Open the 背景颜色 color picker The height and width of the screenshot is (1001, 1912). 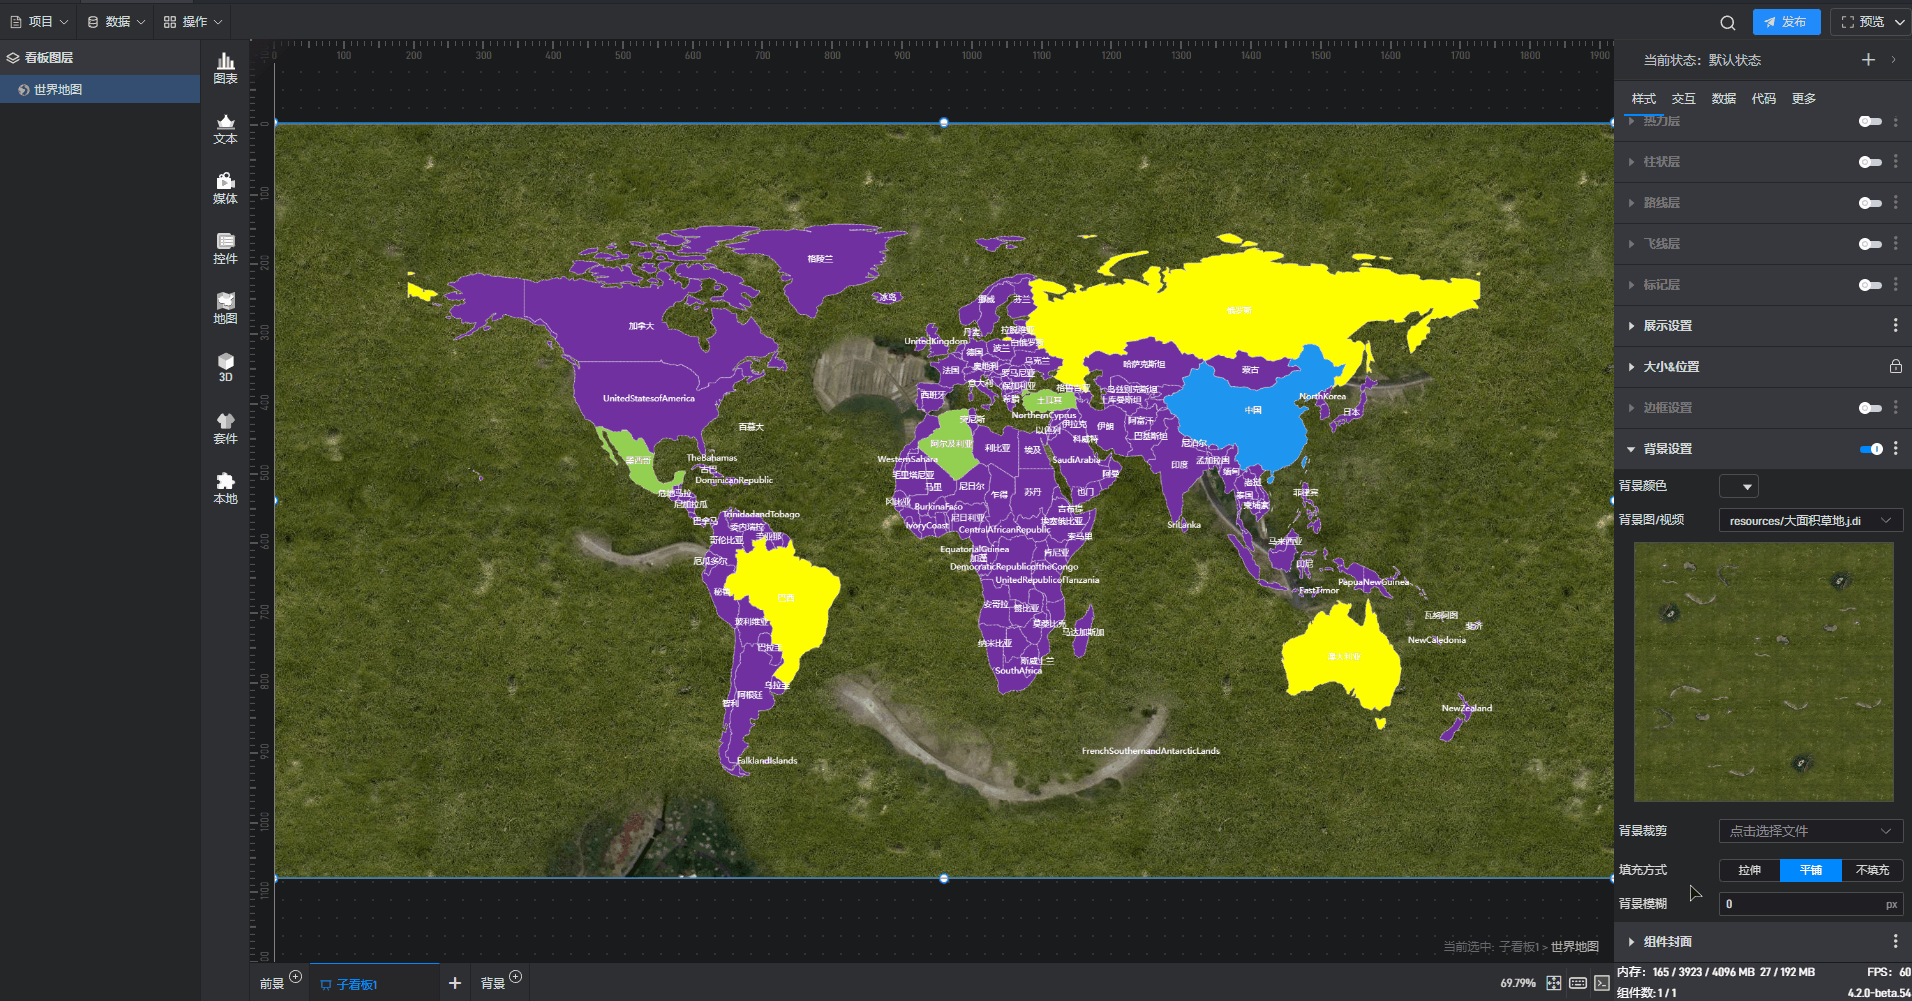[x=1738, y=486]
